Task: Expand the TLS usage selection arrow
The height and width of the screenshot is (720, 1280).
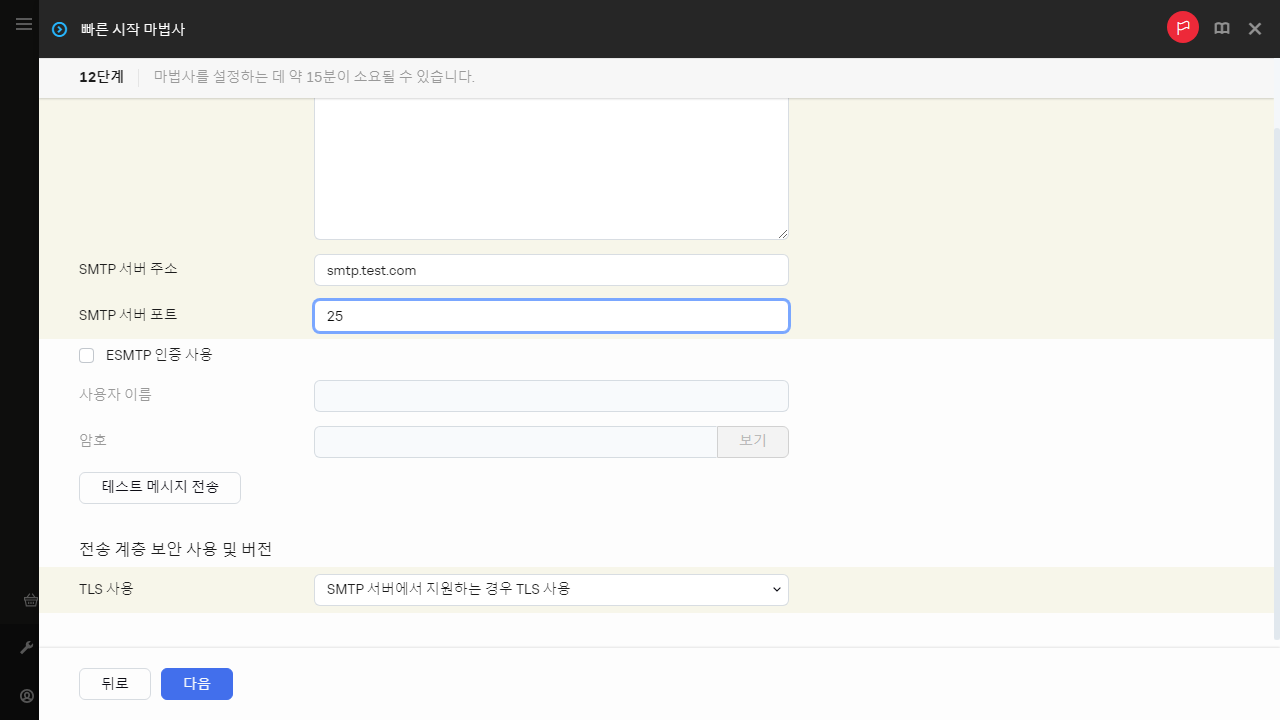Action: [x=777, y=589]
